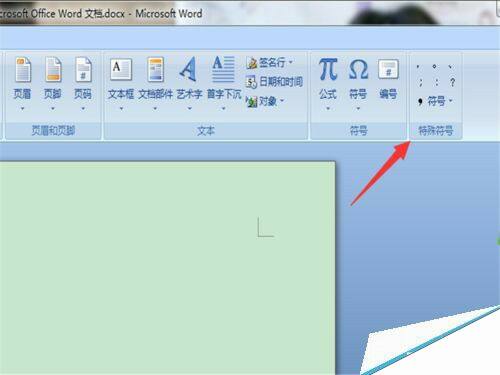Click the 对象 object icon
The image size is (500, 375).
point(251,101)
